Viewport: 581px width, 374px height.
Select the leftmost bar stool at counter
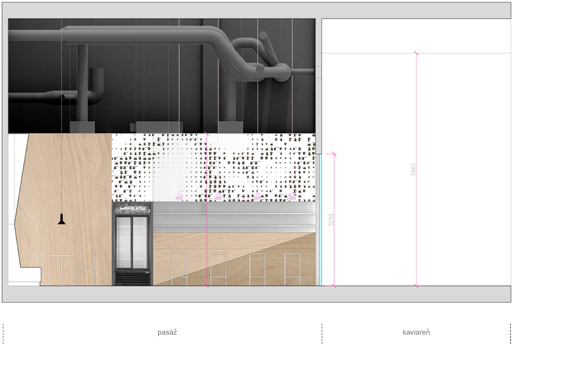[179, 269]
